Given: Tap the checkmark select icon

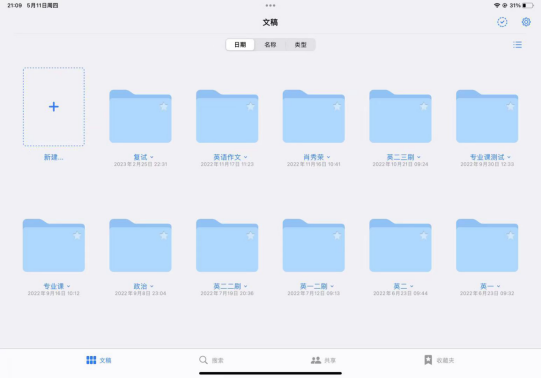Looking at the screenshot, I should point(502,22).
